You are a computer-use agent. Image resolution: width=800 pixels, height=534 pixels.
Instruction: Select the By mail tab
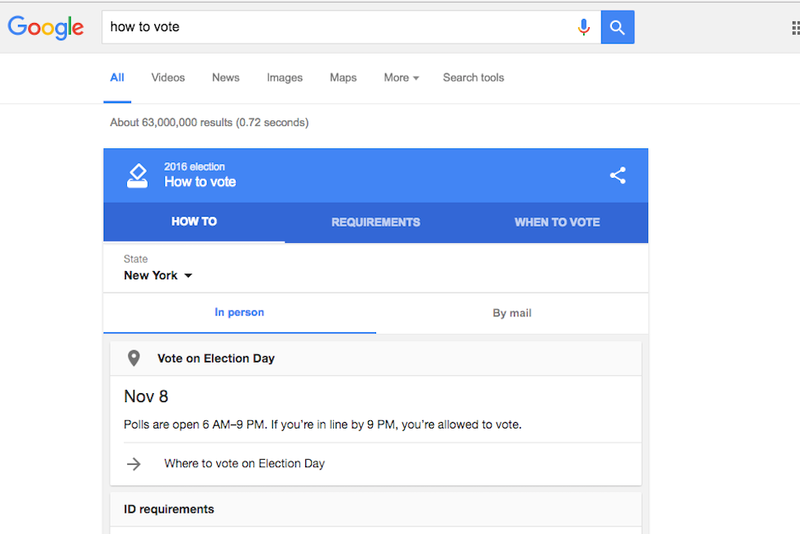pyautogui.click(x=512, y=313)
